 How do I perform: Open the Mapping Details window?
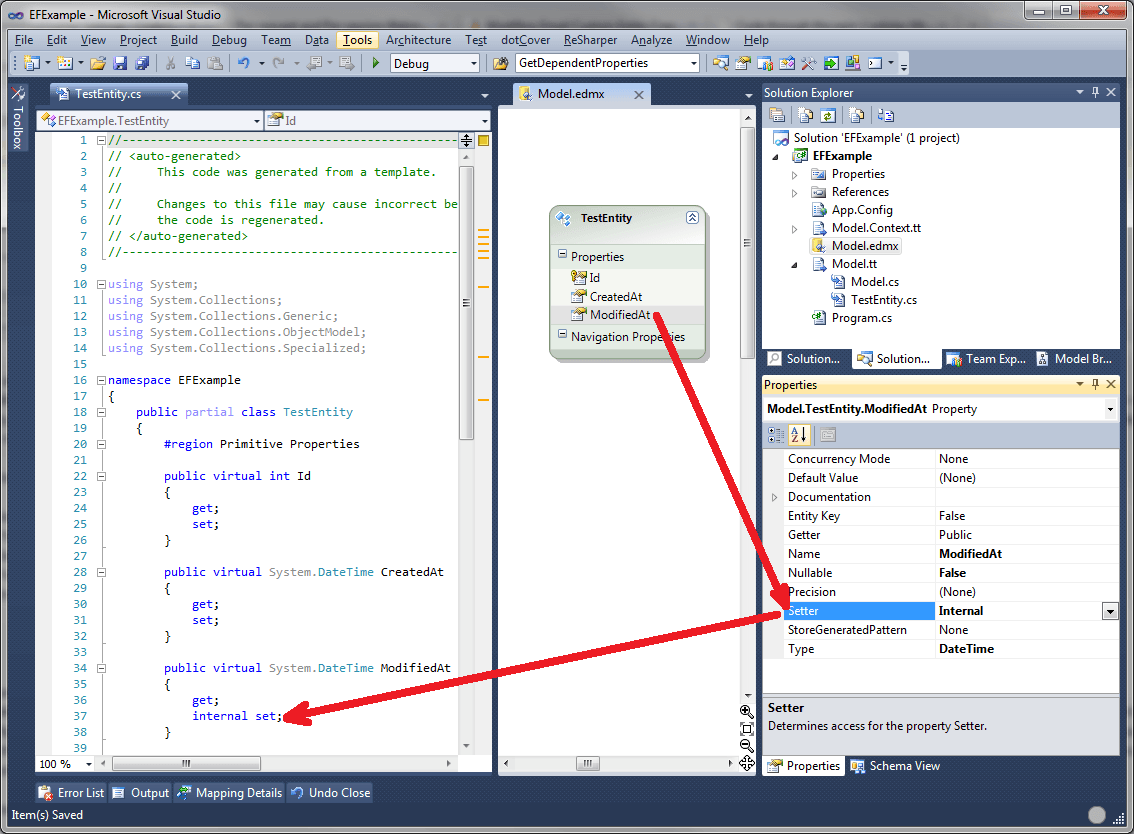229,793
